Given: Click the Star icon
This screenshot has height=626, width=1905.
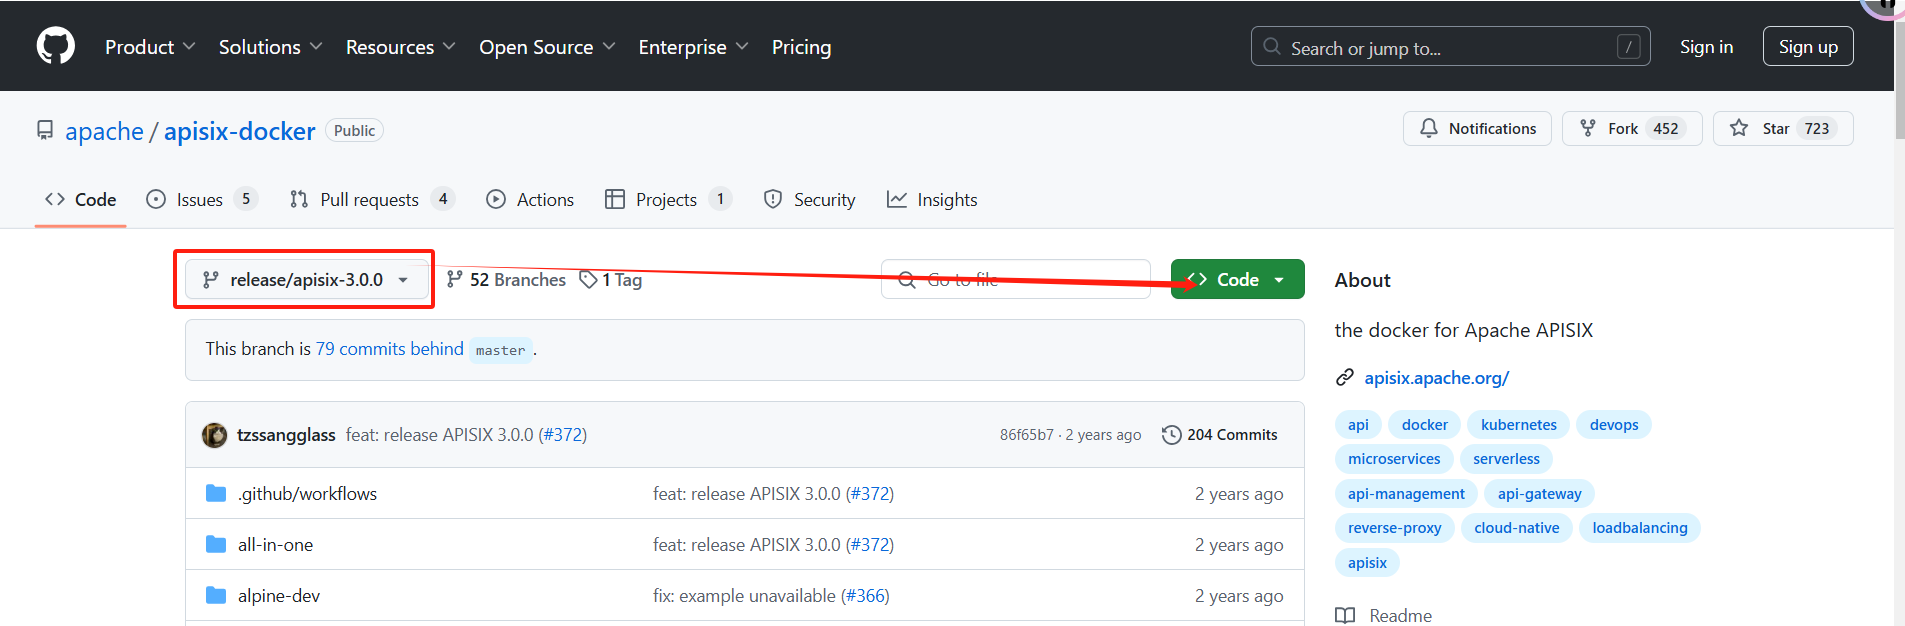Looking at the screenshot, I should (1739, 128).
